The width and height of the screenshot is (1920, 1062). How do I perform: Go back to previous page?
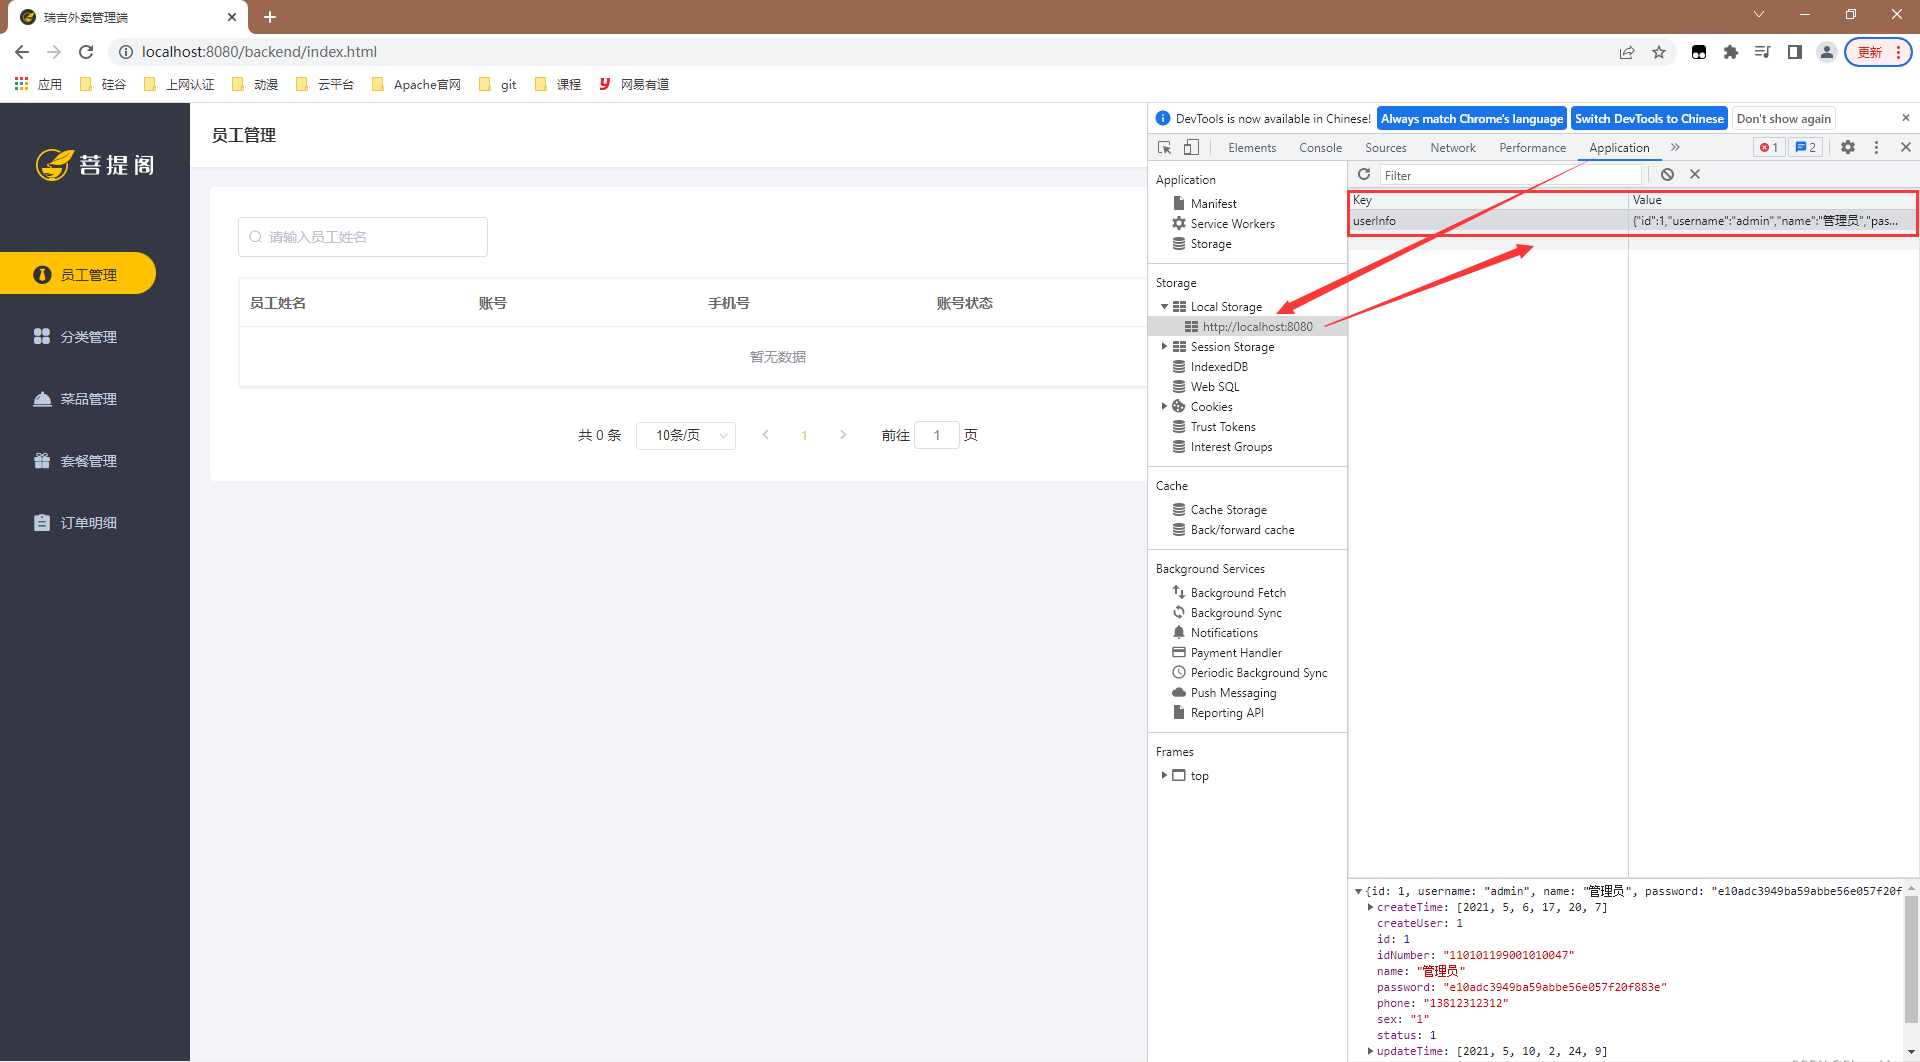[x=22, y=52]
